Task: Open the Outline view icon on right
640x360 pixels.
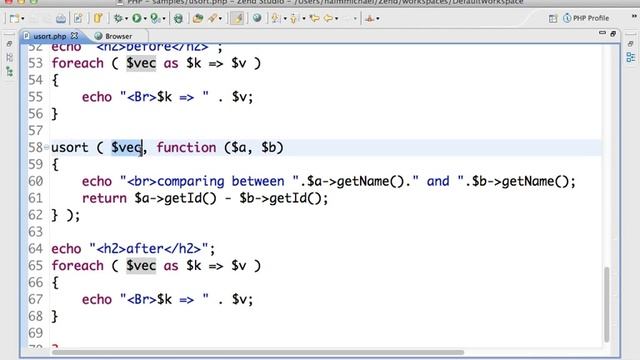Action: pyautogui.click(x=631, y=58)
